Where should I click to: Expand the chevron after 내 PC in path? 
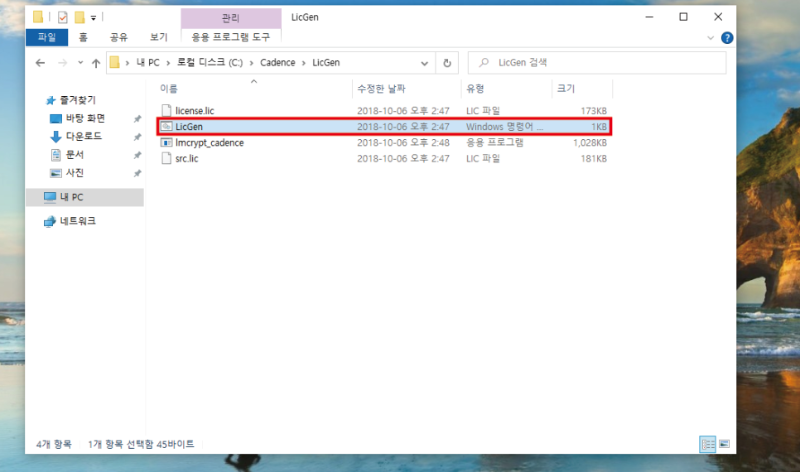168,63
